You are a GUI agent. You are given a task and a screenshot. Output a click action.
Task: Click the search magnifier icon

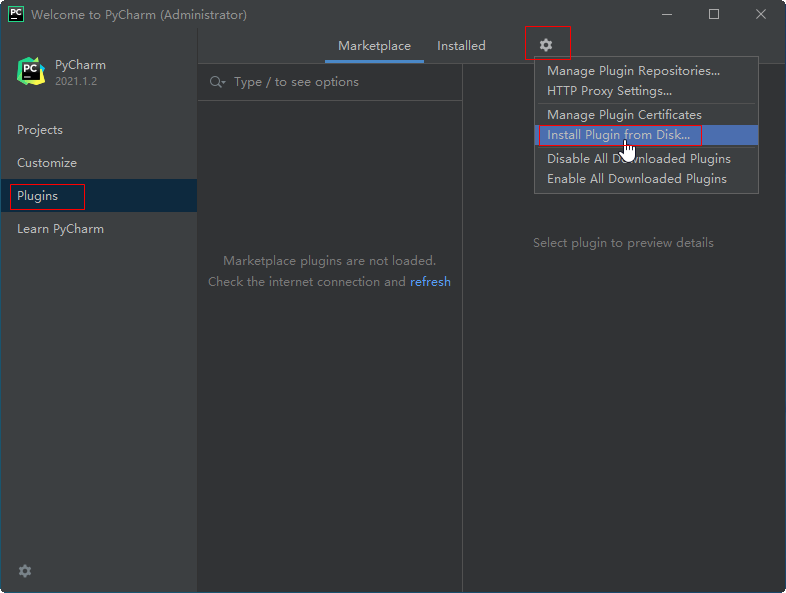coord(217,82)
